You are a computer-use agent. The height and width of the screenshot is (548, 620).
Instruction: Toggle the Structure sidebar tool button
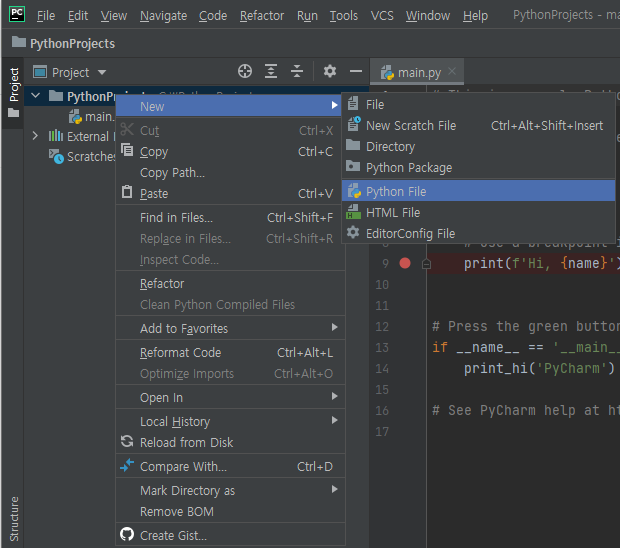[x=14, y=519]
